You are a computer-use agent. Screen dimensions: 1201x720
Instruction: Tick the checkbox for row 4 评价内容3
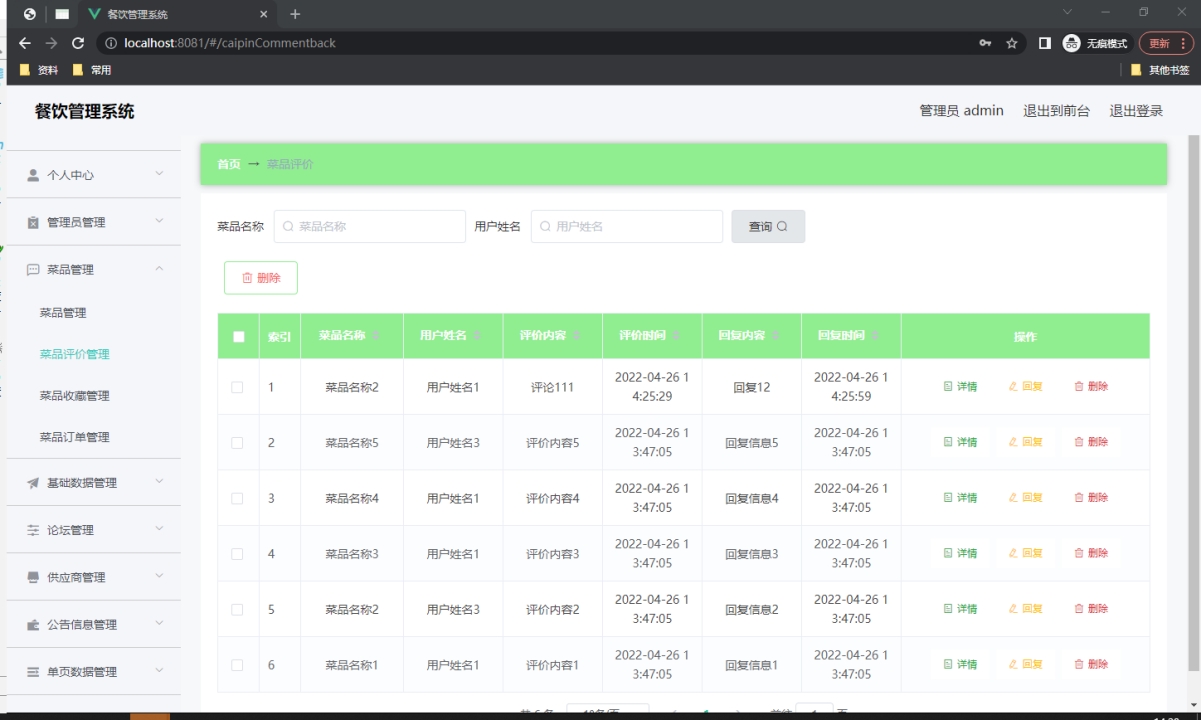(237, 553)
